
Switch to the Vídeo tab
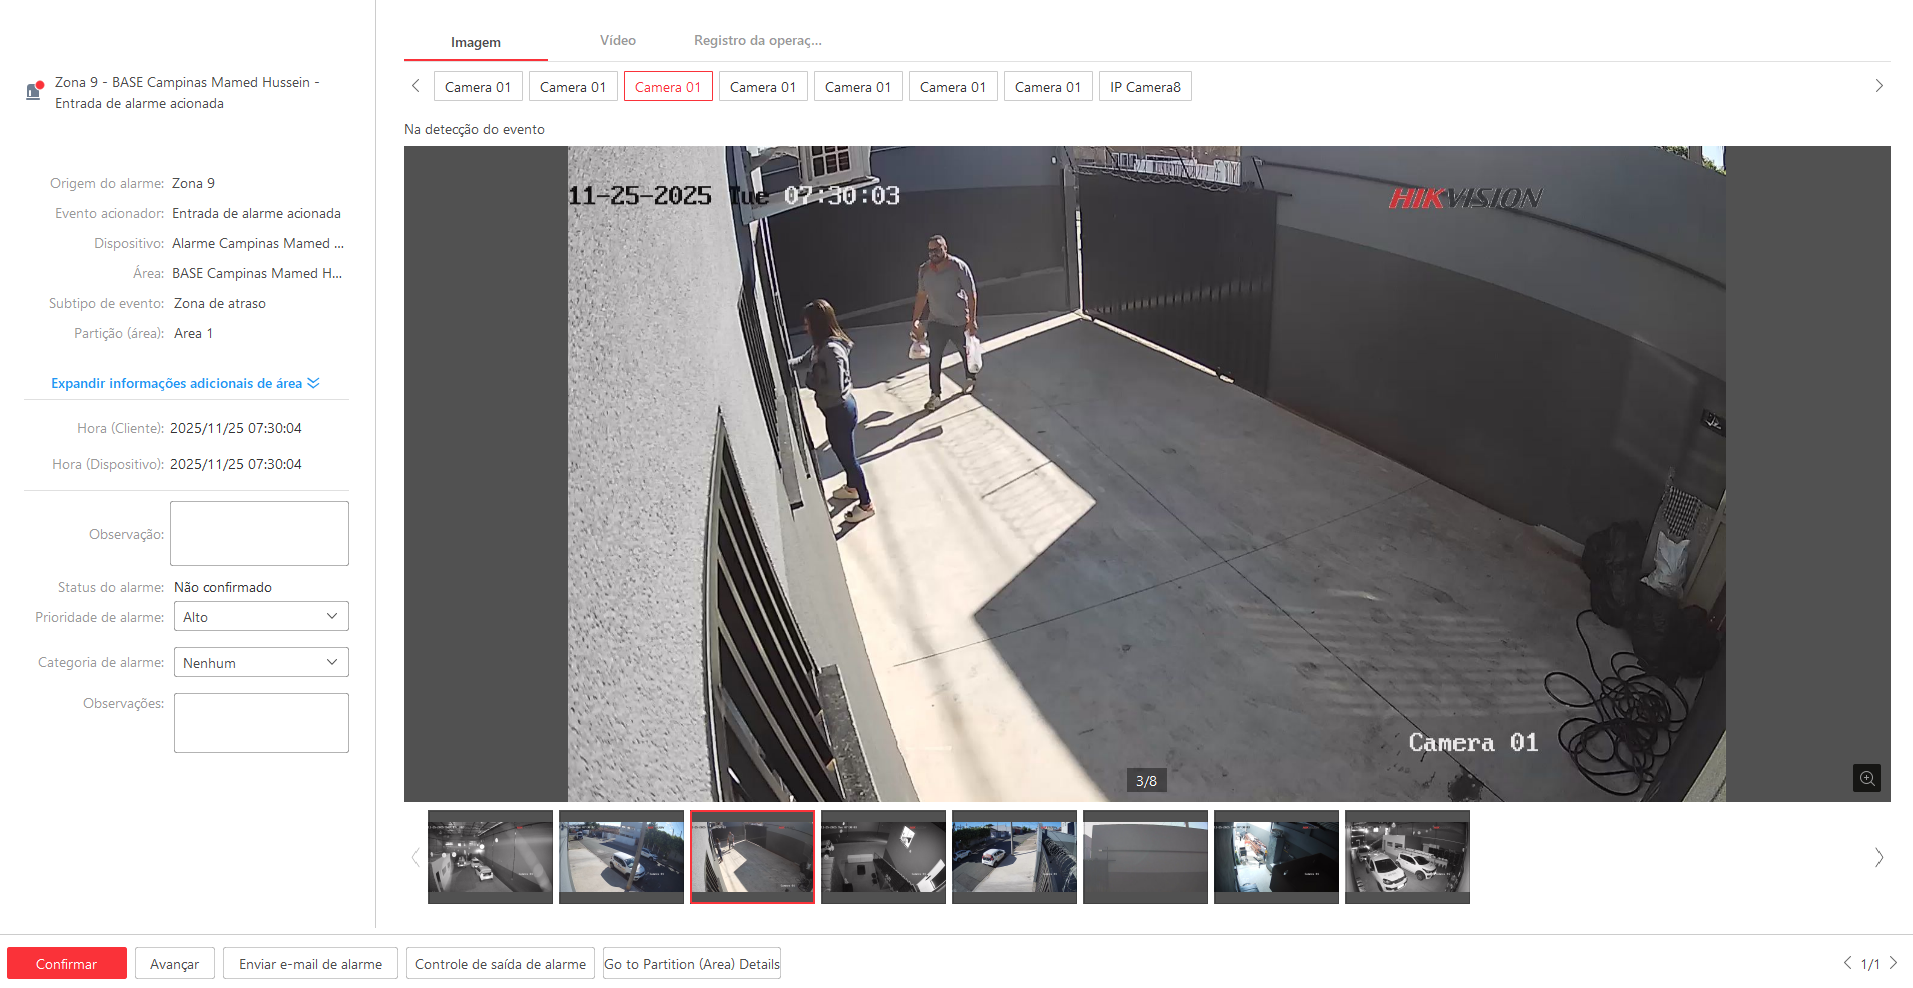coord(617,41)
